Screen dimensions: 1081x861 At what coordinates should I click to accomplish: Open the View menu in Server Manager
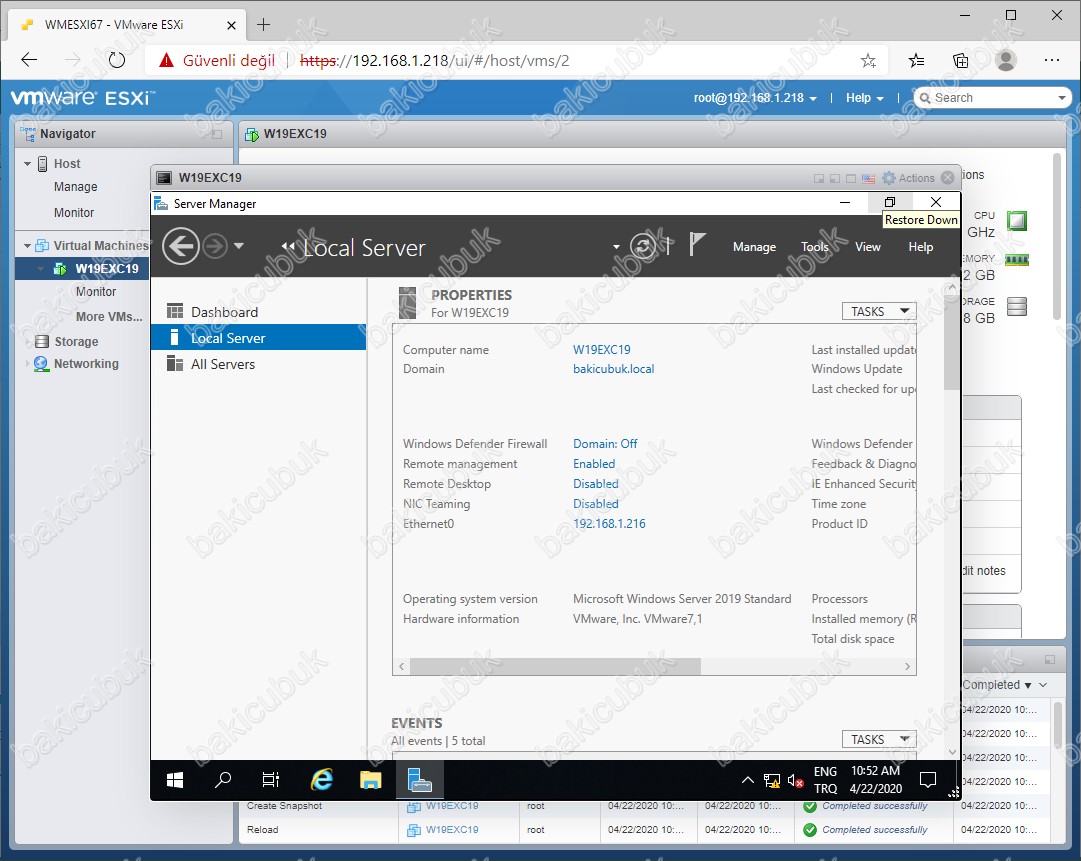867,247
